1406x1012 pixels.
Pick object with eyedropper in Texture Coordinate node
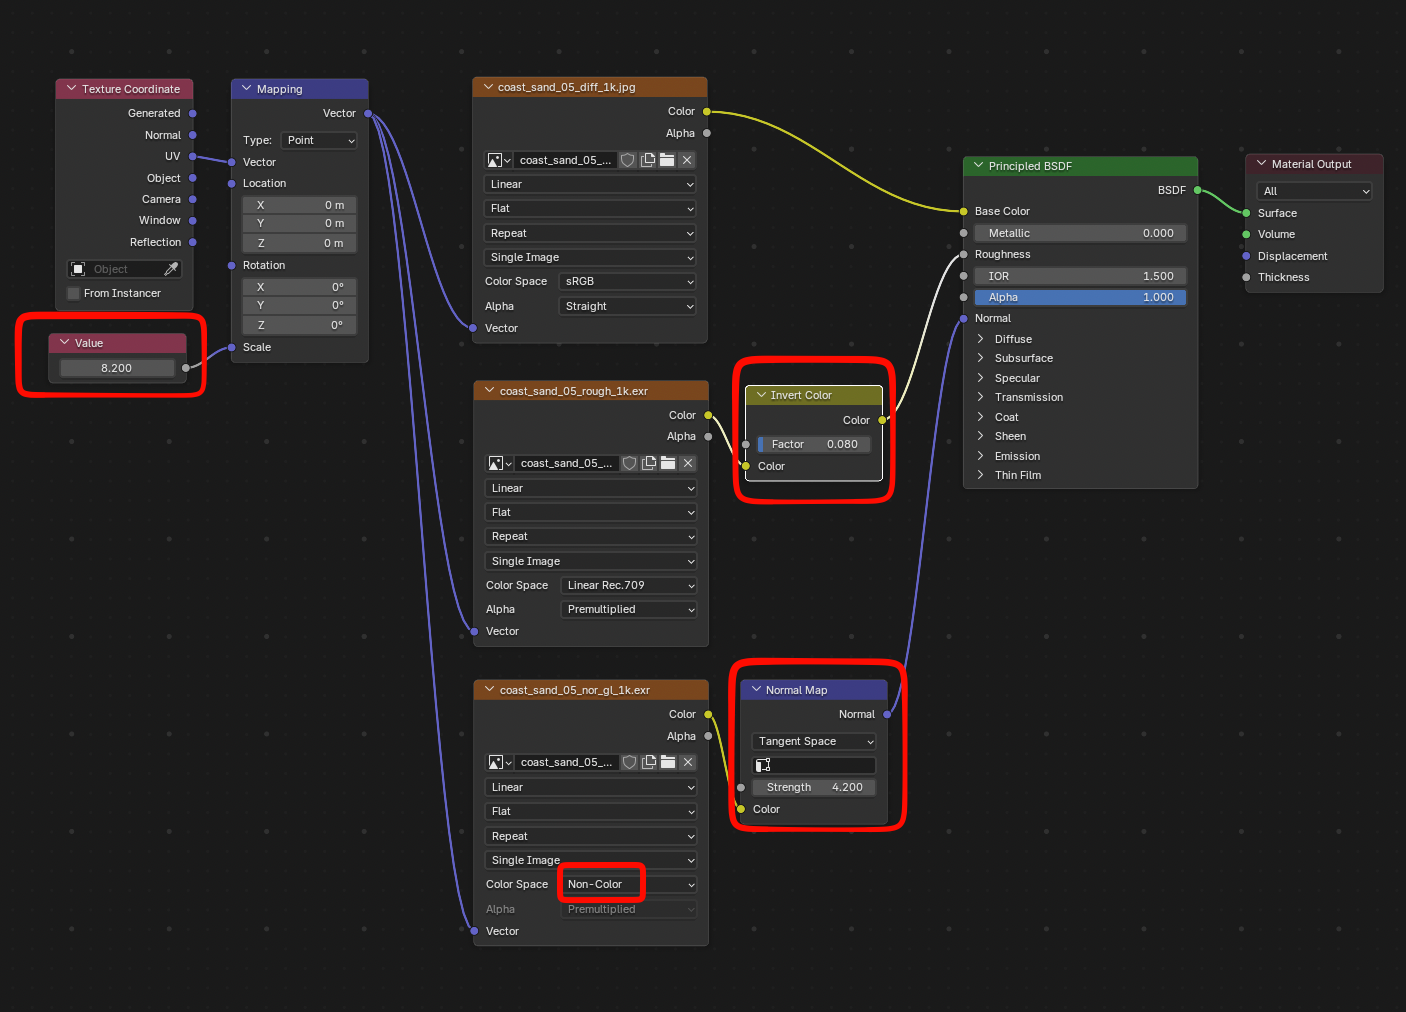click(171, 269)
